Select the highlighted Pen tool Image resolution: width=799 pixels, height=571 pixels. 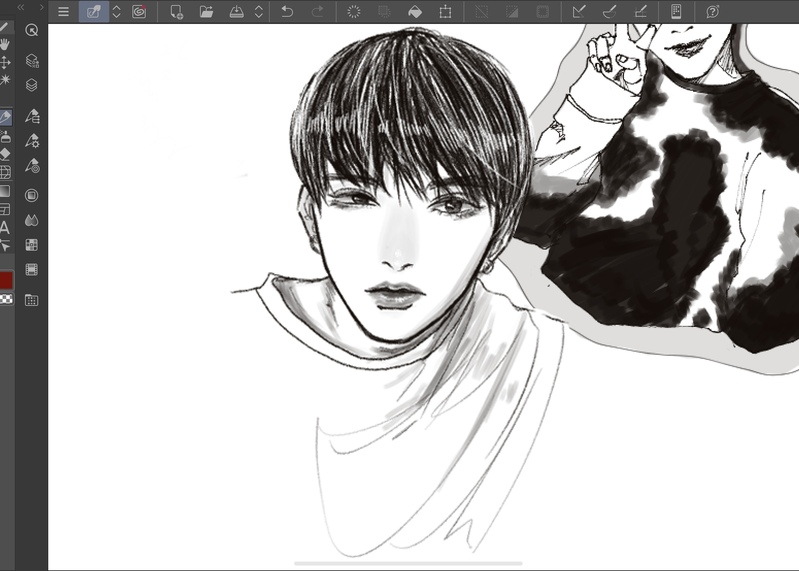6,117
